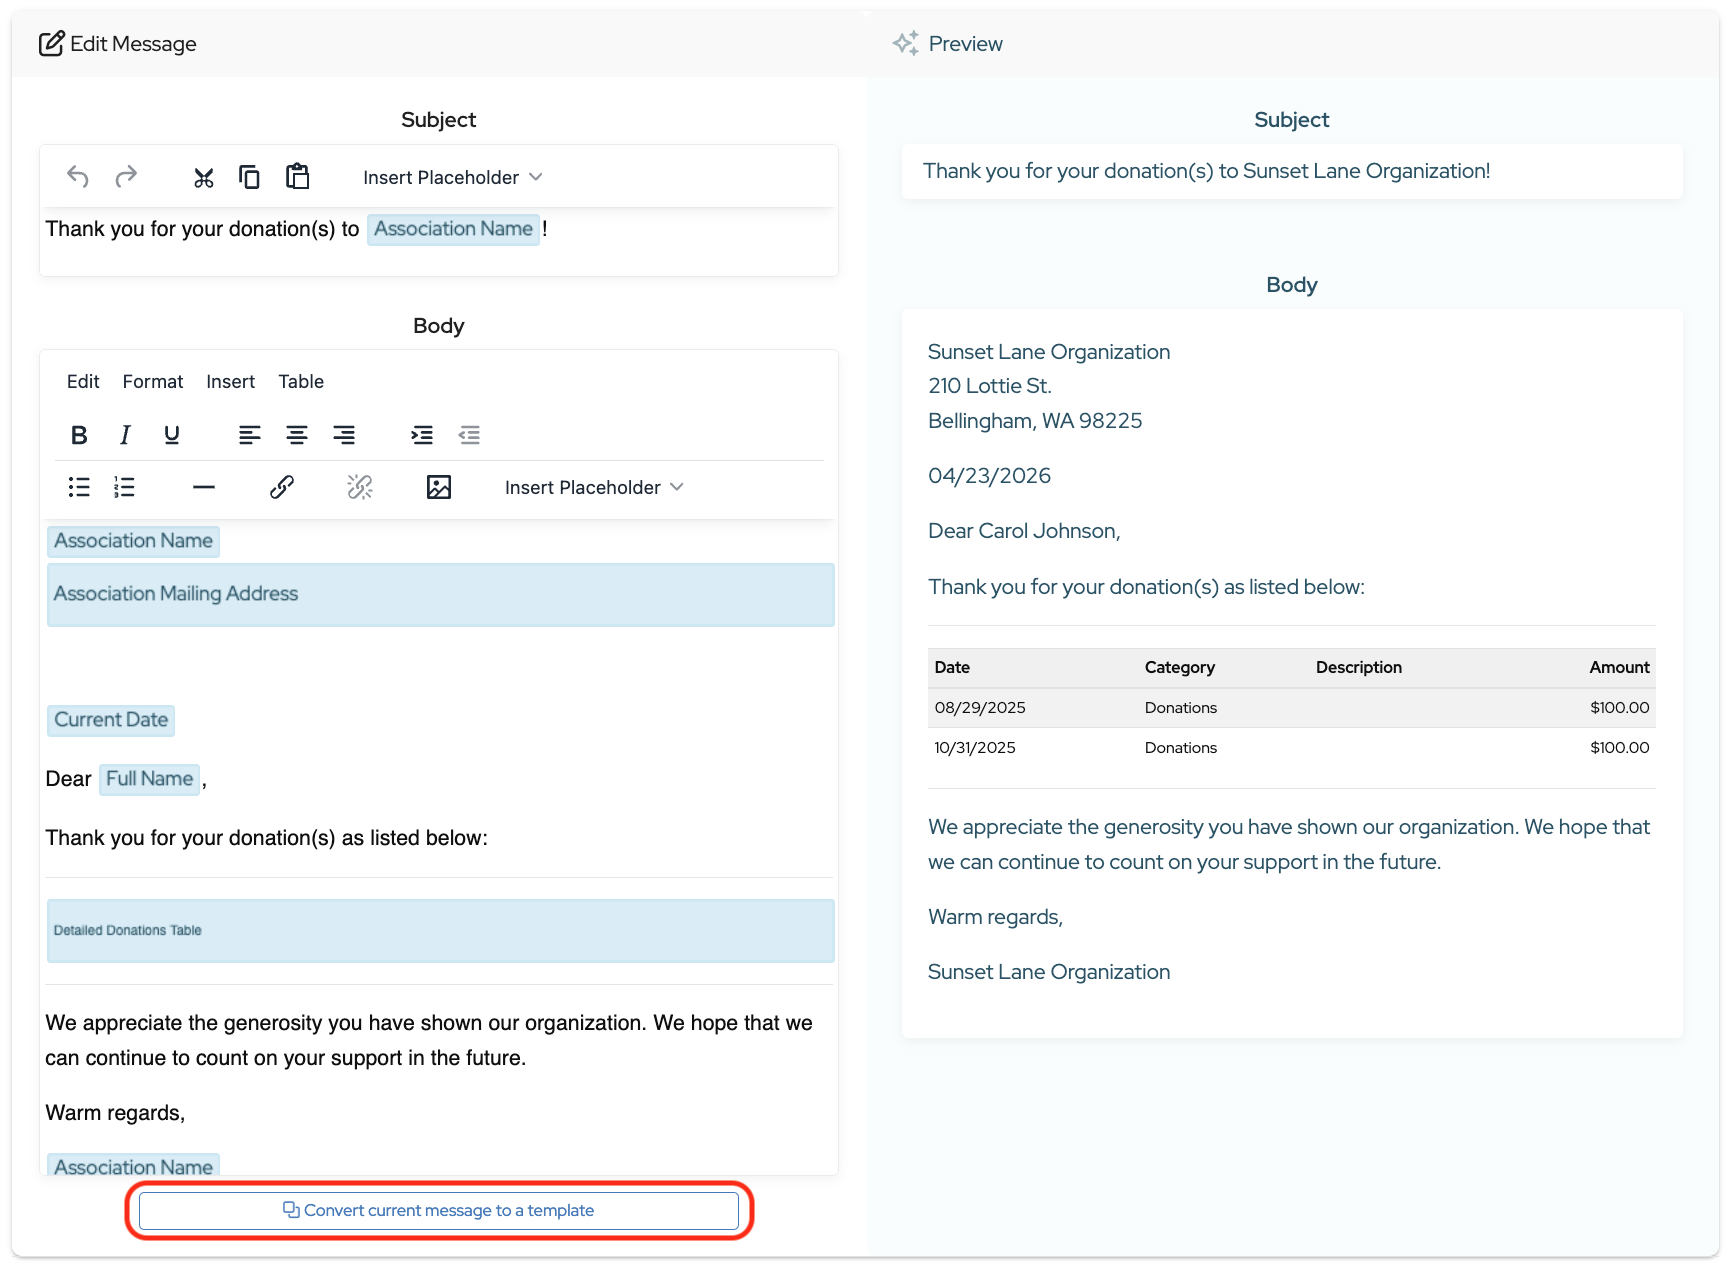
Task: Click Convert current message to a template
Action: tap(439, 1211)
